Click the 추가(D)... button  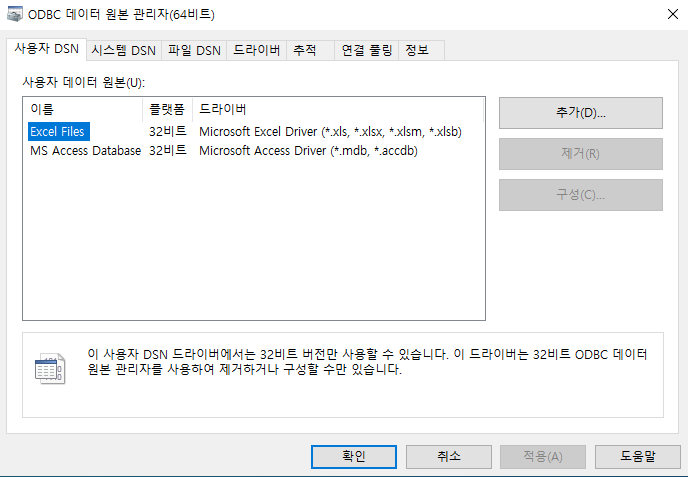[580, 113]
